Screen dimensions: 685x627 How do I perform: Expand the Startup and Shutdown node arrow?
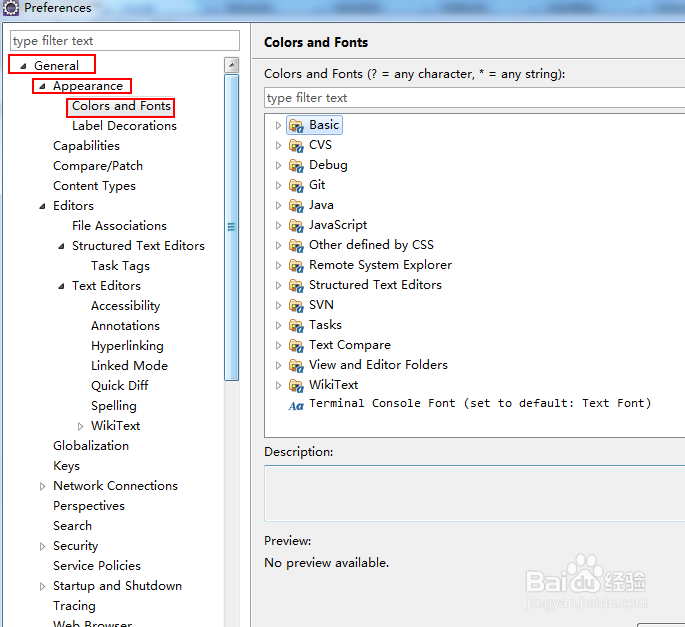42,586
